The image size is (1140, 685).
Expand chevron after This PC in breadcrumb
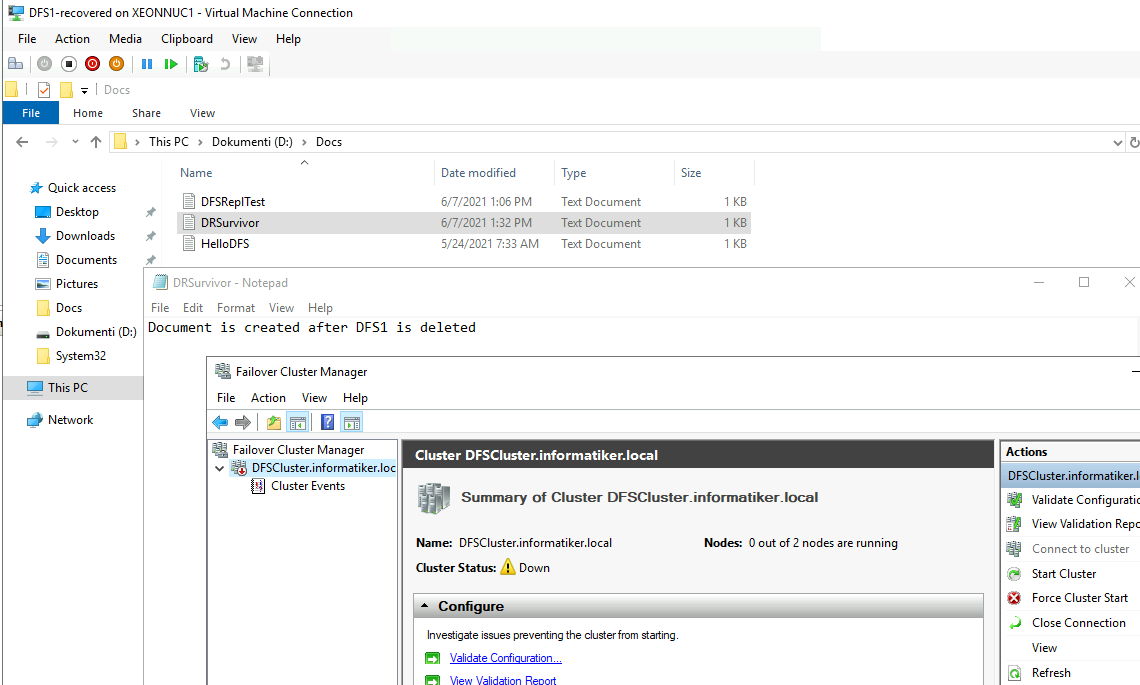[200, 142]
